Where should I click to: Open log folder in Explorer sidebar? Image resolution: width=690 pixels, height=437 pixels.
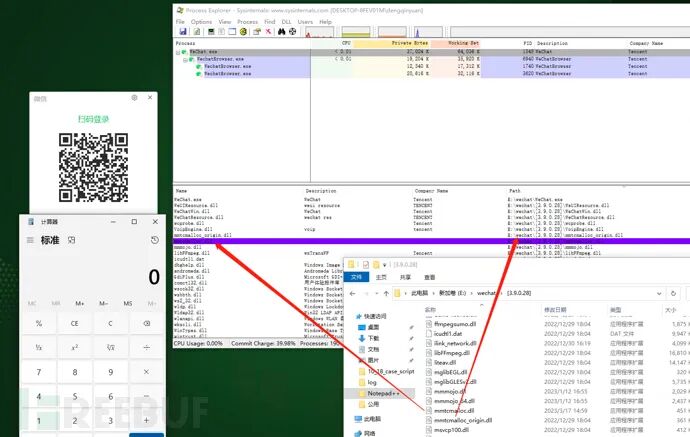(368, 382)
